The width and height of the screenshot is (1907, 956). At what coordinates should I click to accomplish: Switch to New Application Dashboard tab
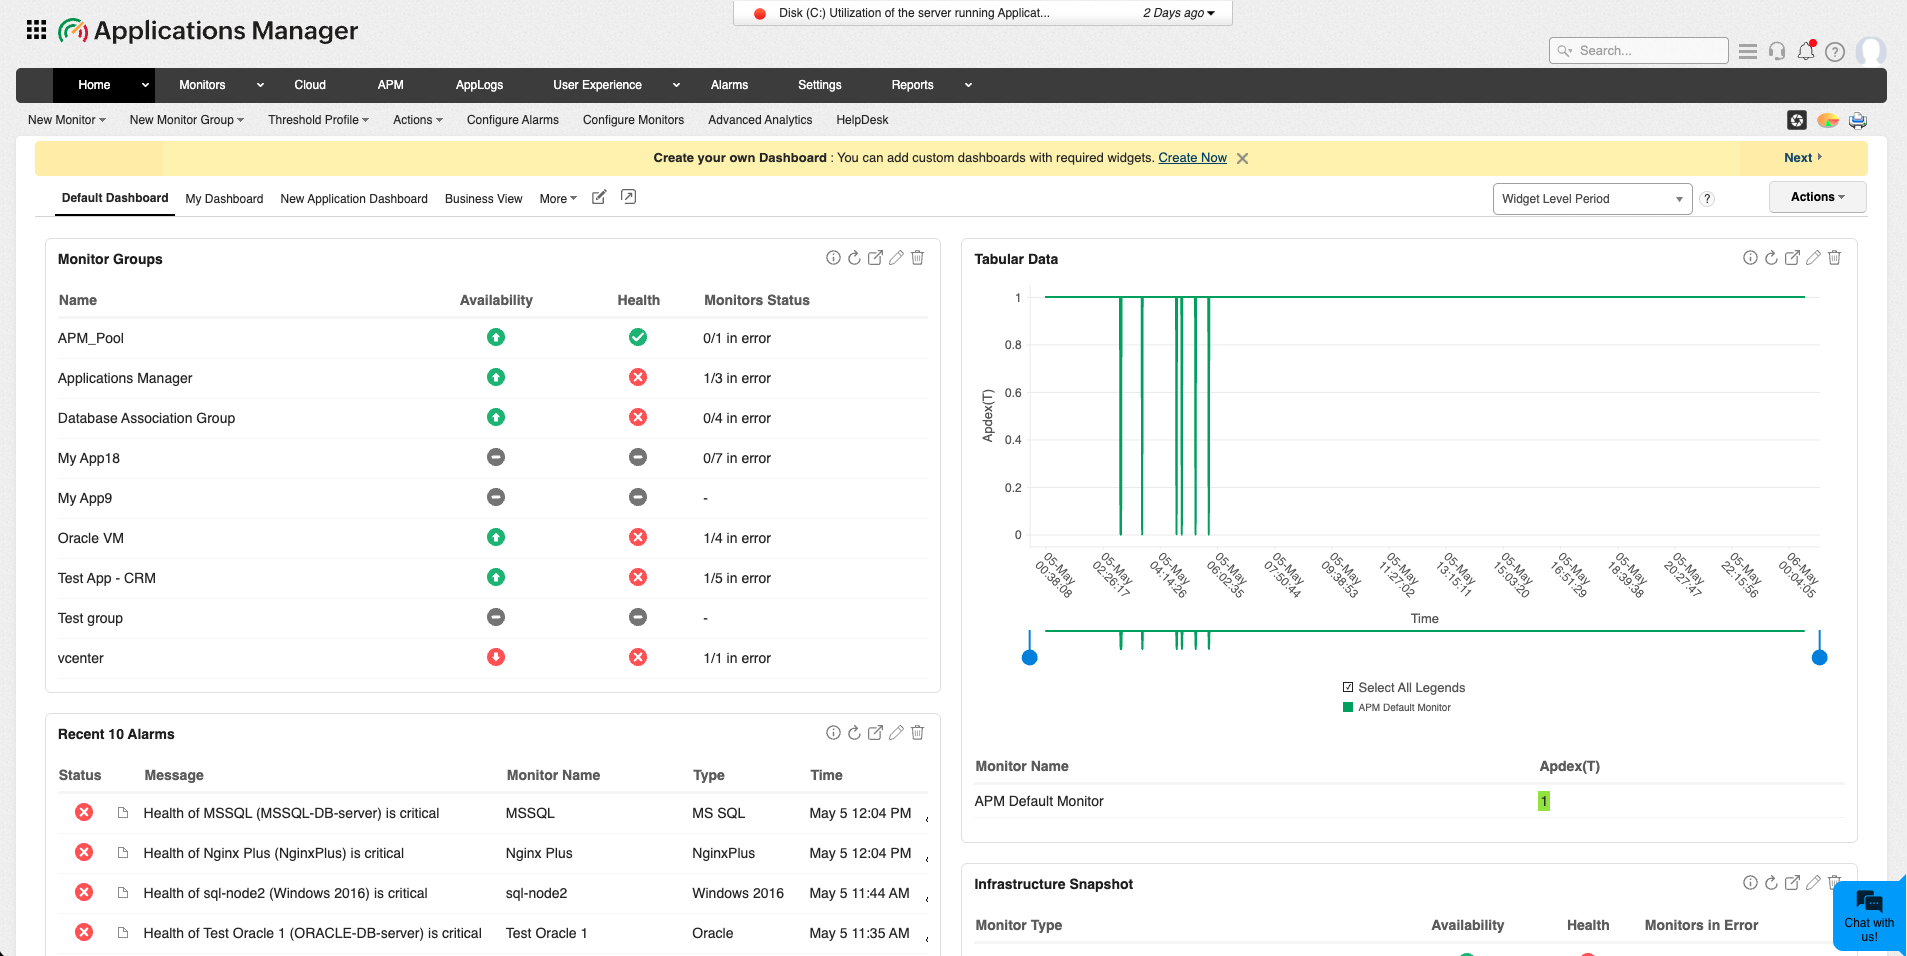click(354, 199)
